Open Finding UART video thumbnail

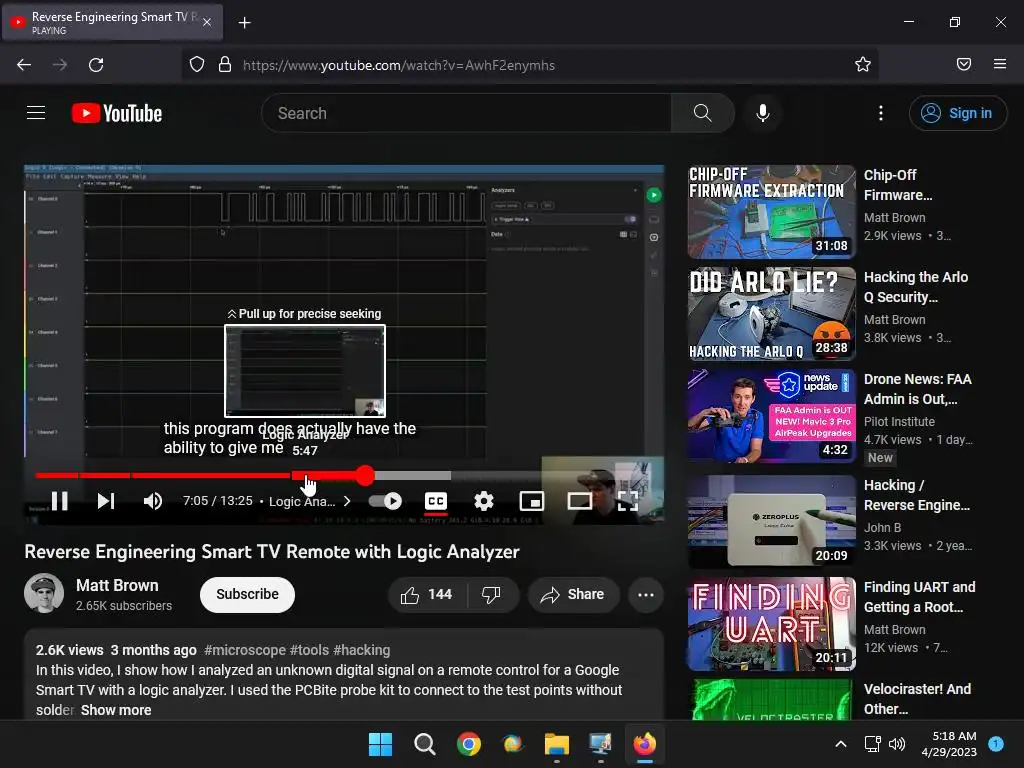click(771, 624)
